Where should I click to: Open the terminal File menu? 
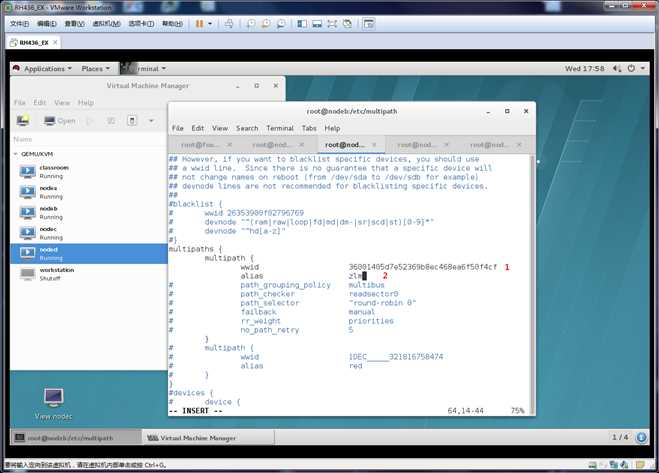coord(178,128)
